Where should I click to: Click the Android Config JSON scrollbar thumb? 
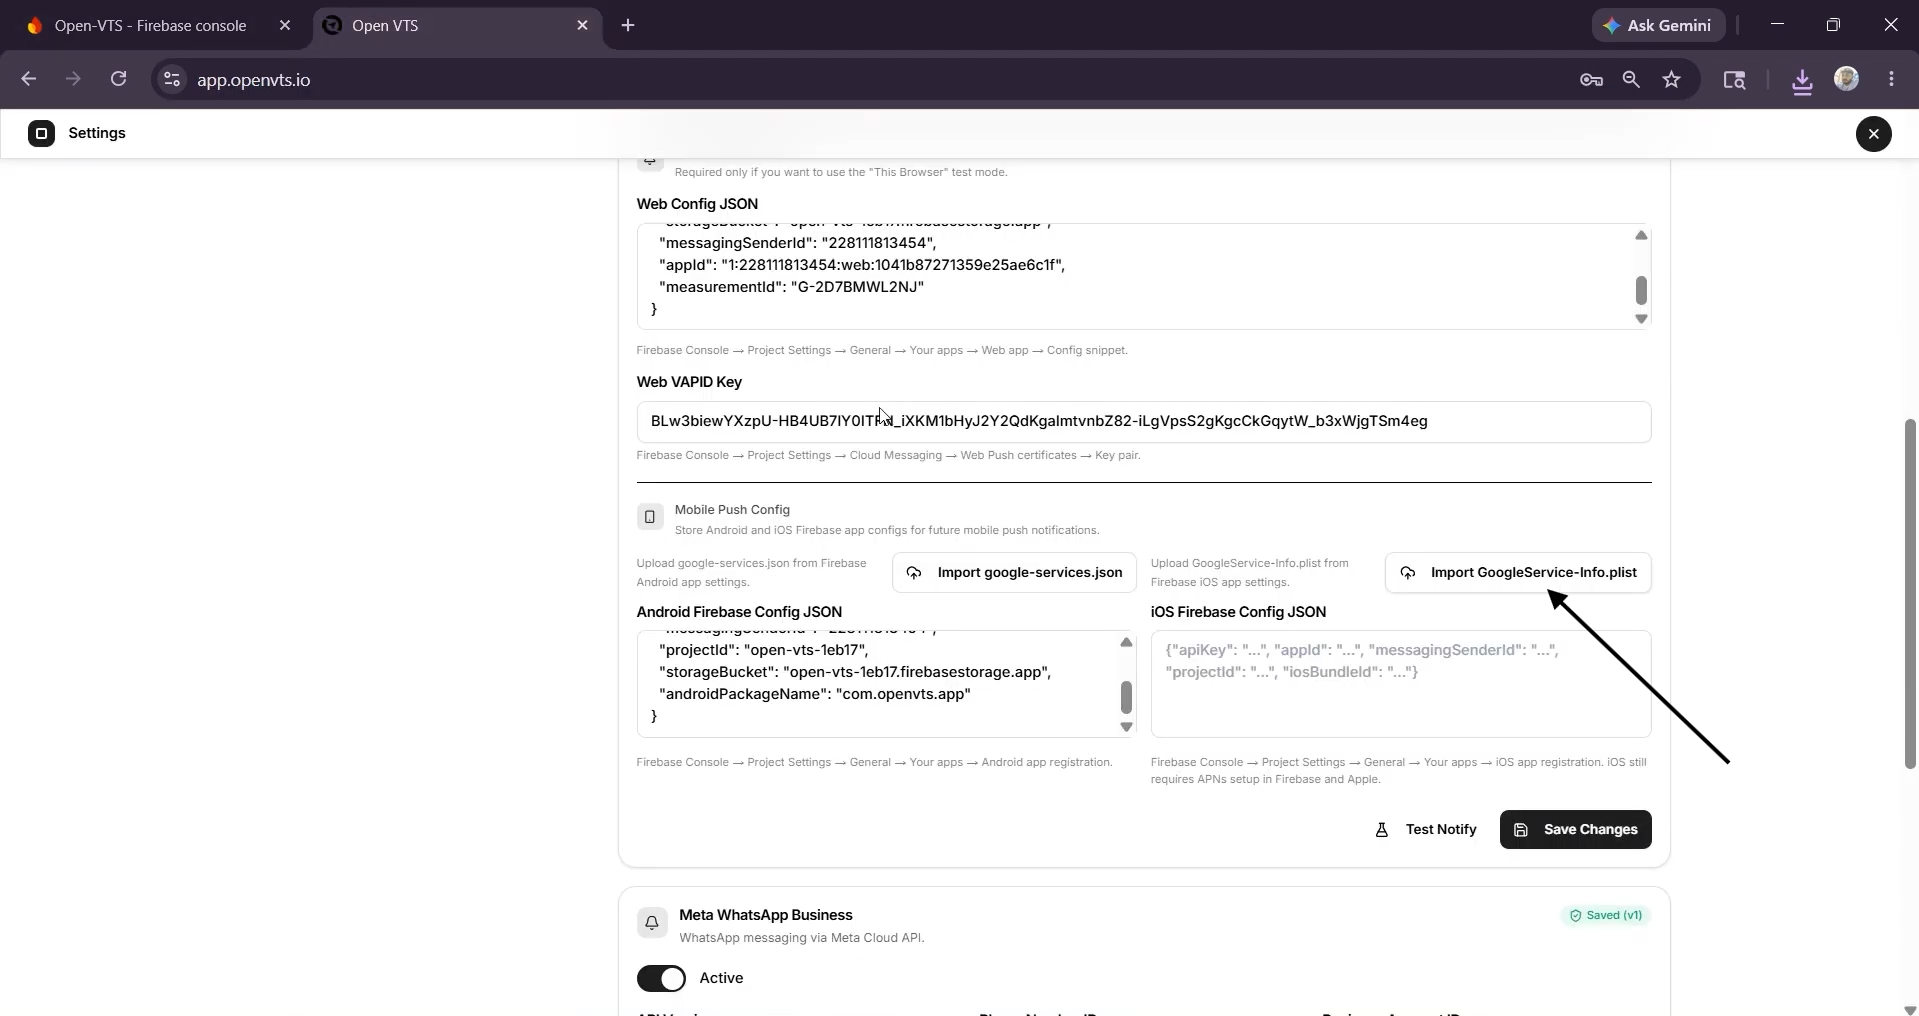click(x=1126, y=697)
